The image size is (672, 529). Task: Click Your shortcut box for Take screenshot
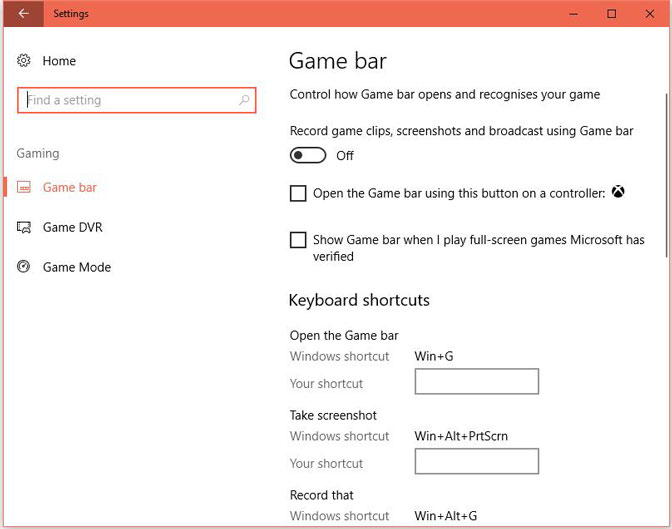tap(476, 461)
